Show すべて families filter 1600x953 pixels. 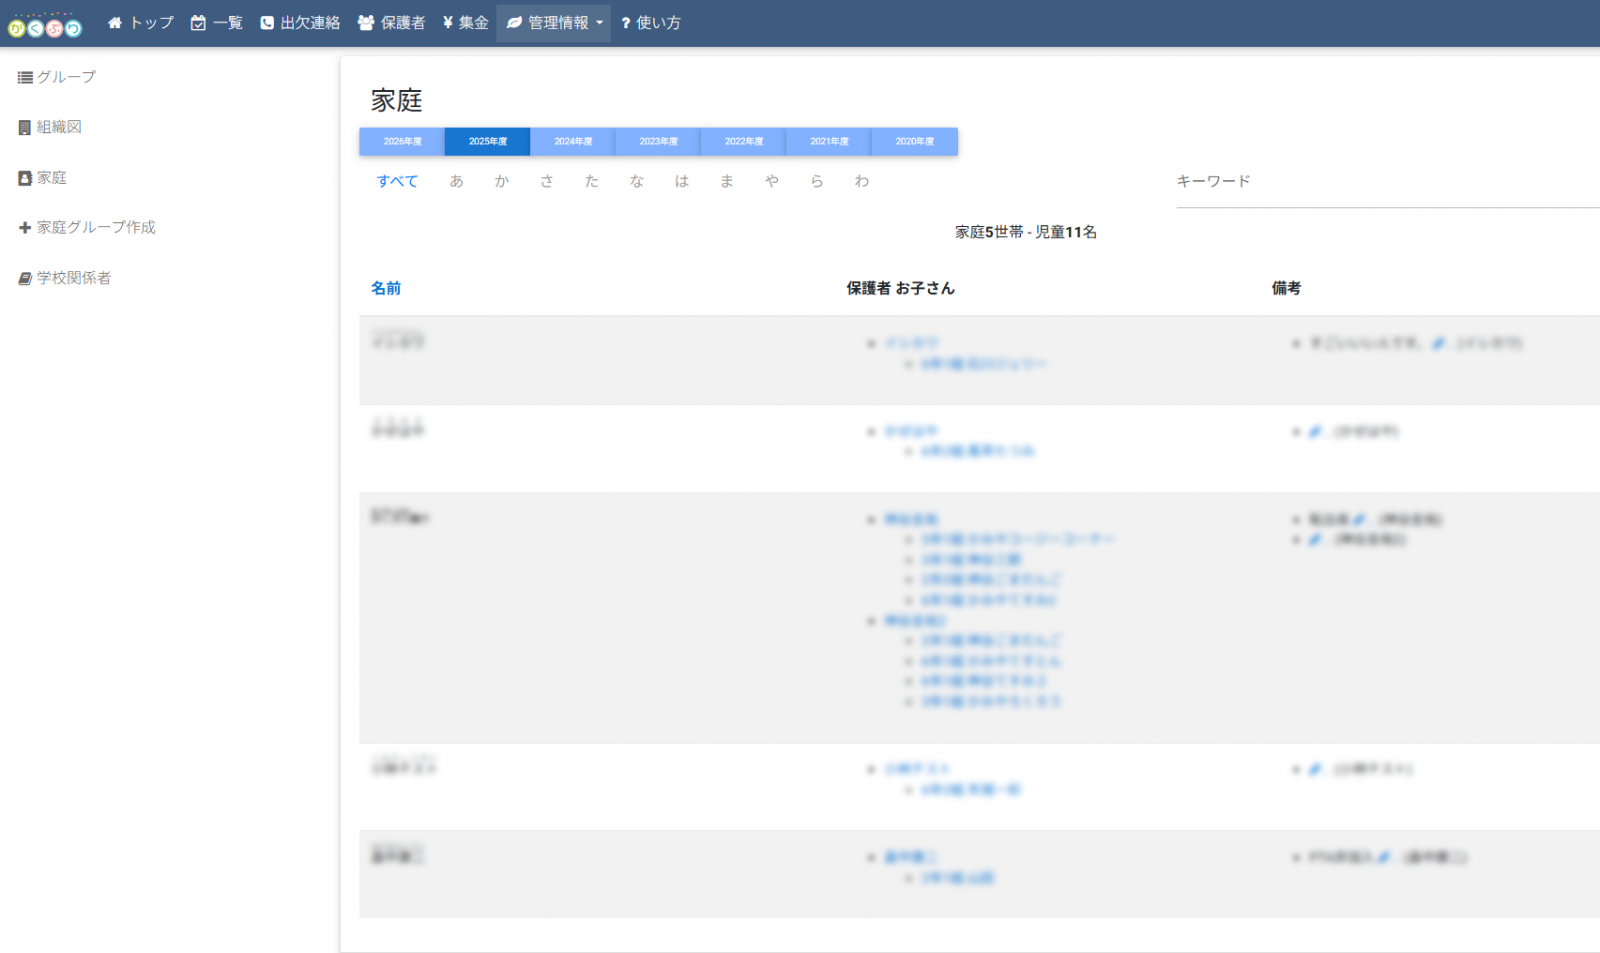(397, 181)
